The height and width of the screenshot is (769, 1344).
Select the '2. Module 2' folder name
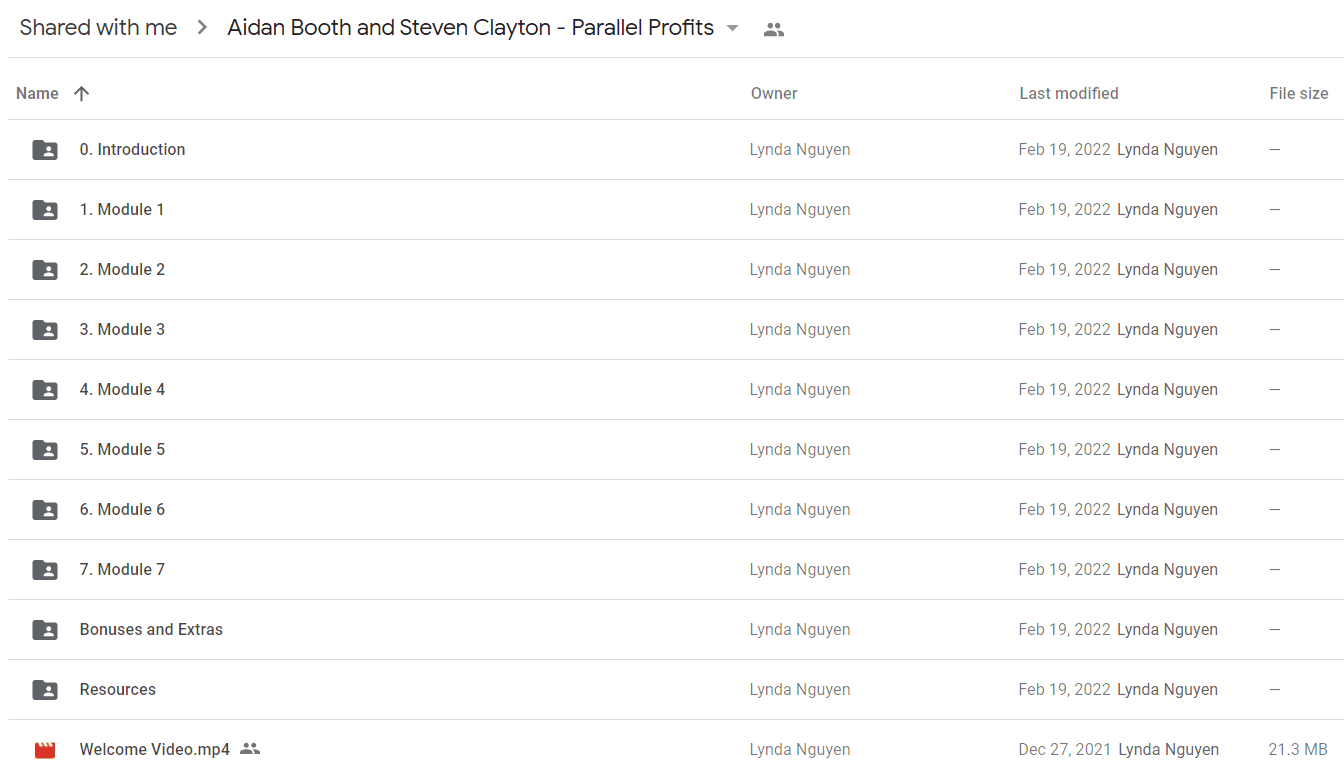[122, 269]
